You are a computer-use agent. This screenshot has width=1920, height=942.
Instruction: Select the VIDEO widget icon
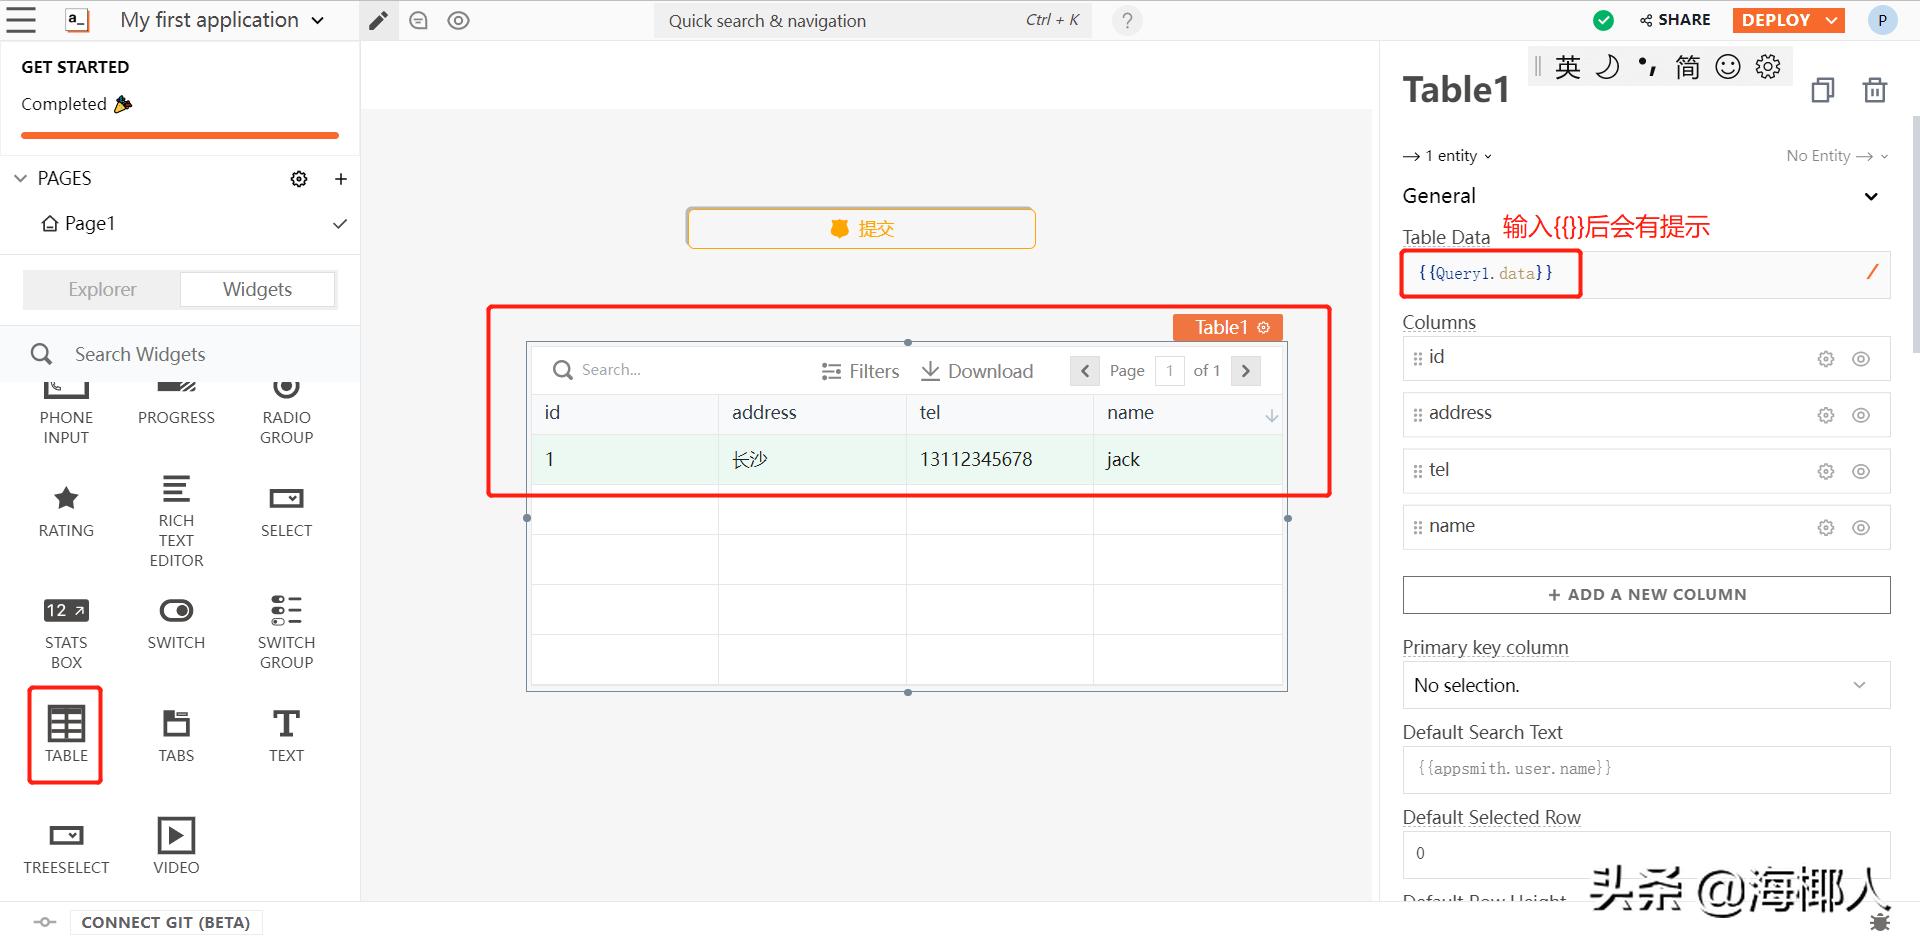175,836
